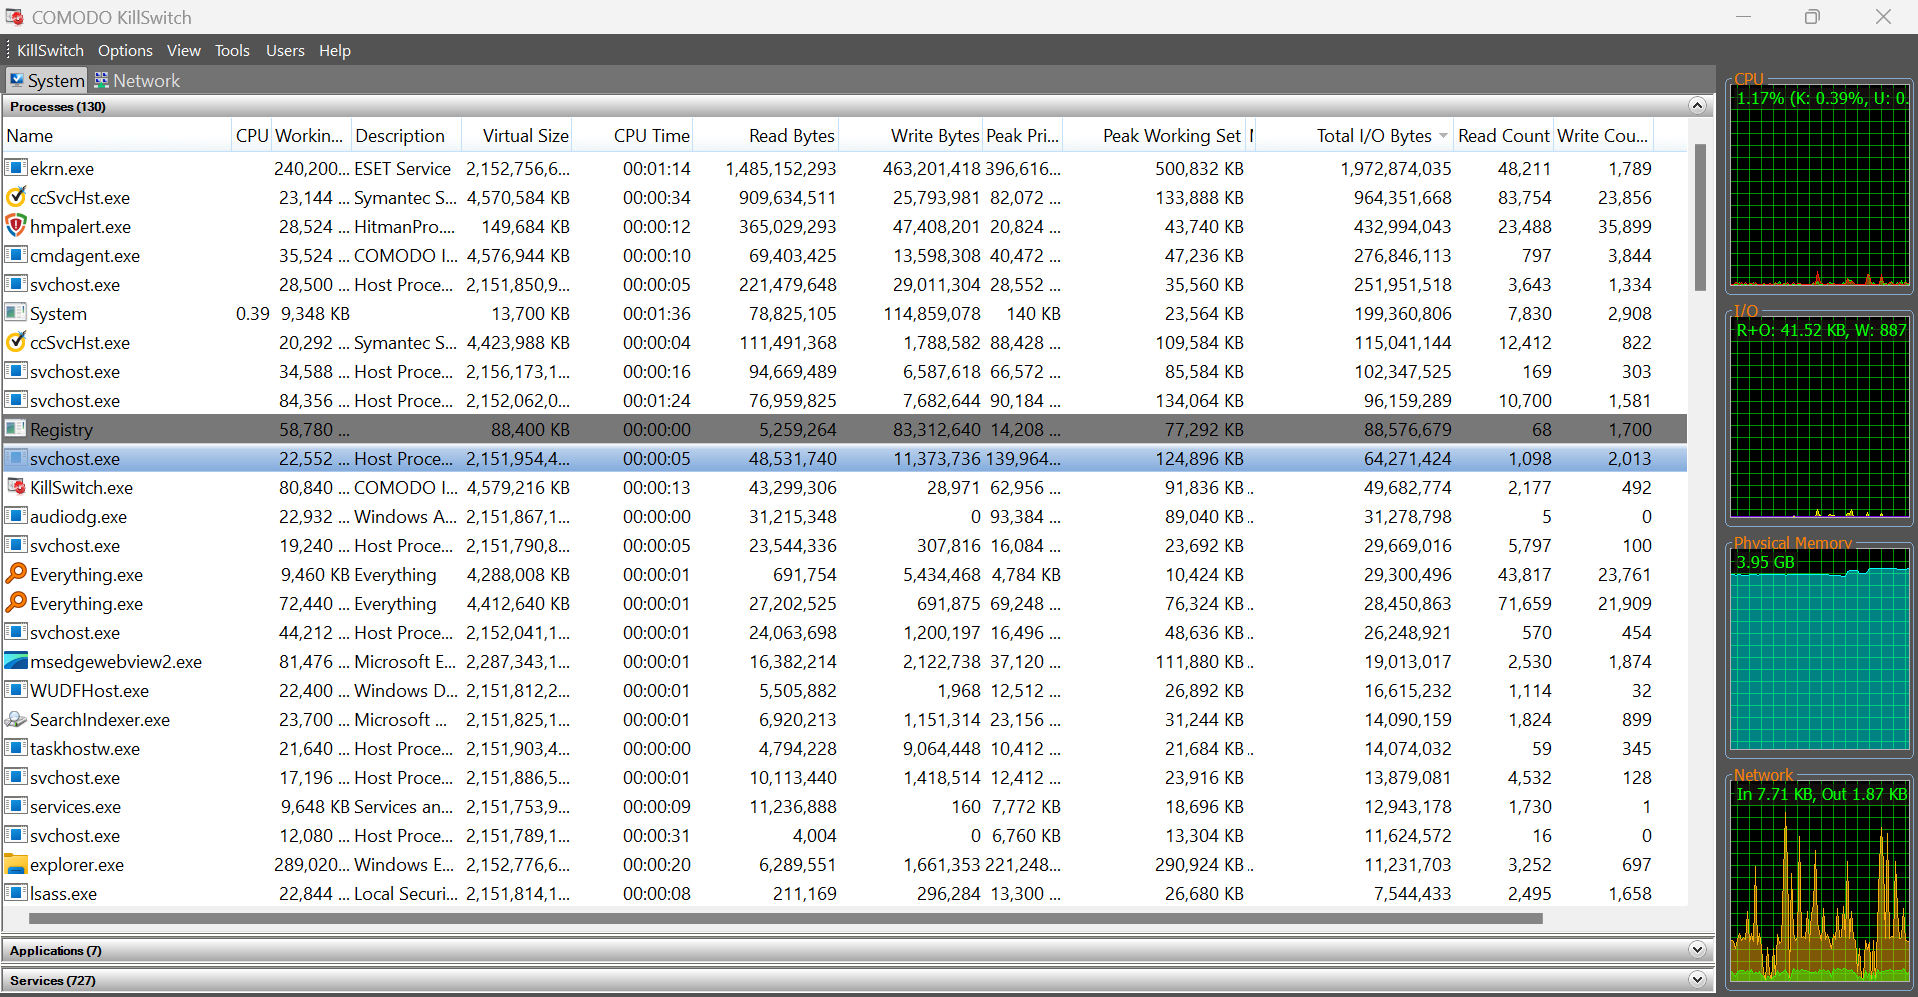The width and height of the screenshot is (1918, 997).
Task: Open the Options menu
Action: tap(125, 50)
